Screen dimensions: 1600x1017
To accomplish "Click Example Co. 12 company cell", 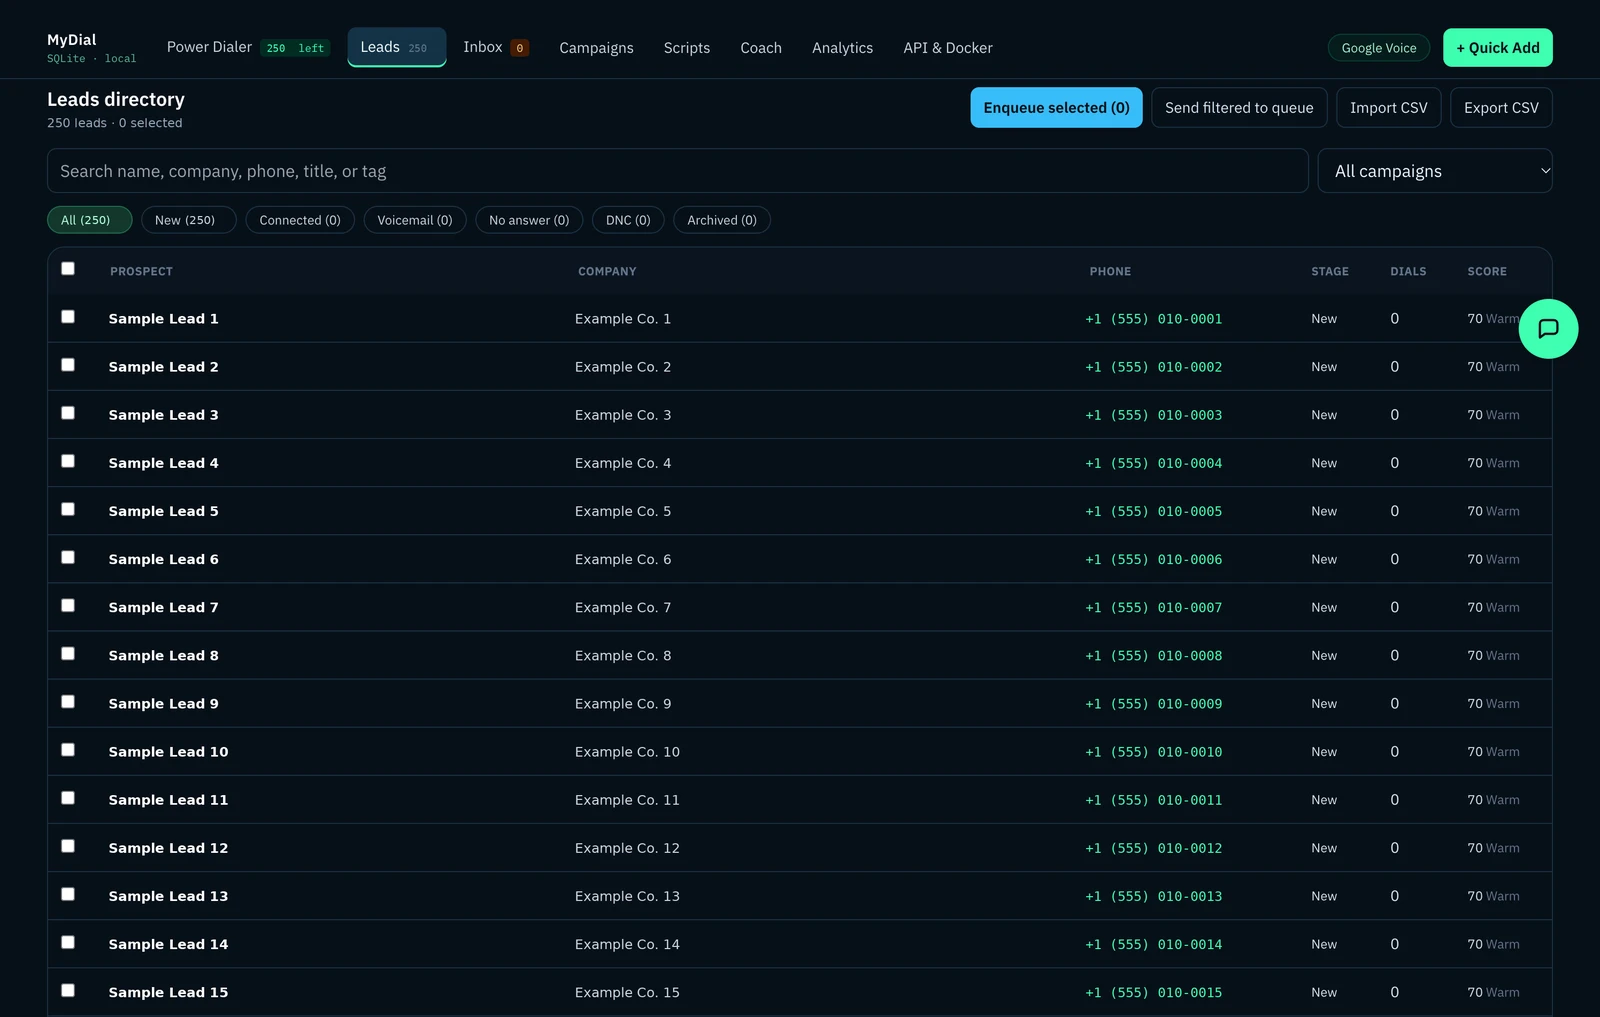I will 627,848.
